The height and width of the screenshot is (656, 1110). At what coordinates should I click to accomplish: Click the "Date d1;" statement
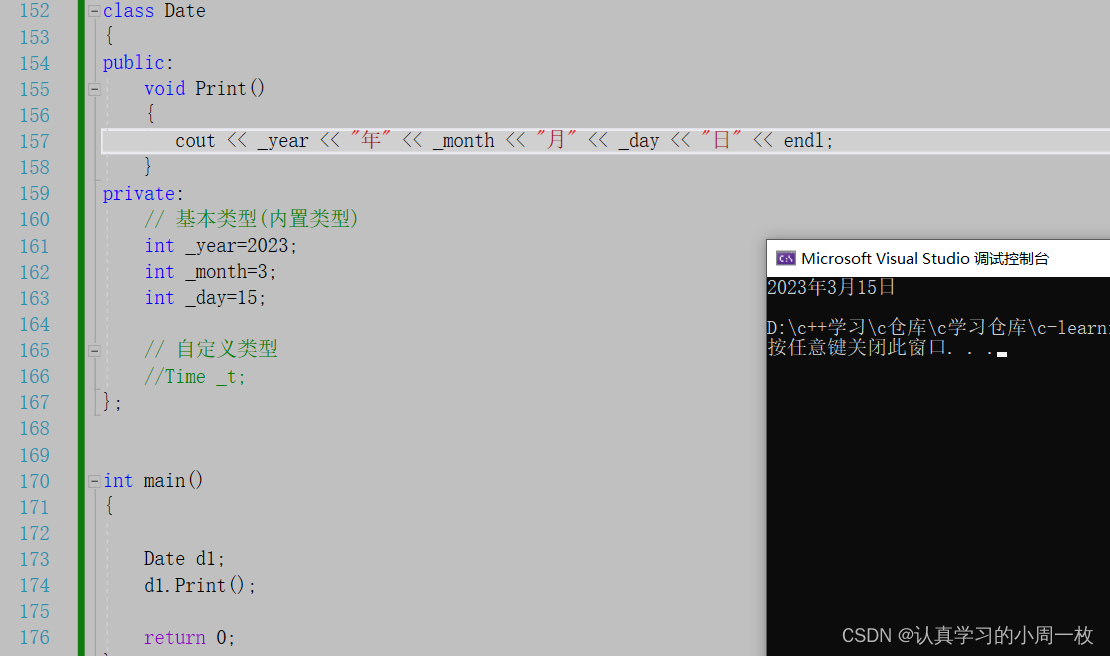pos(184,559)
